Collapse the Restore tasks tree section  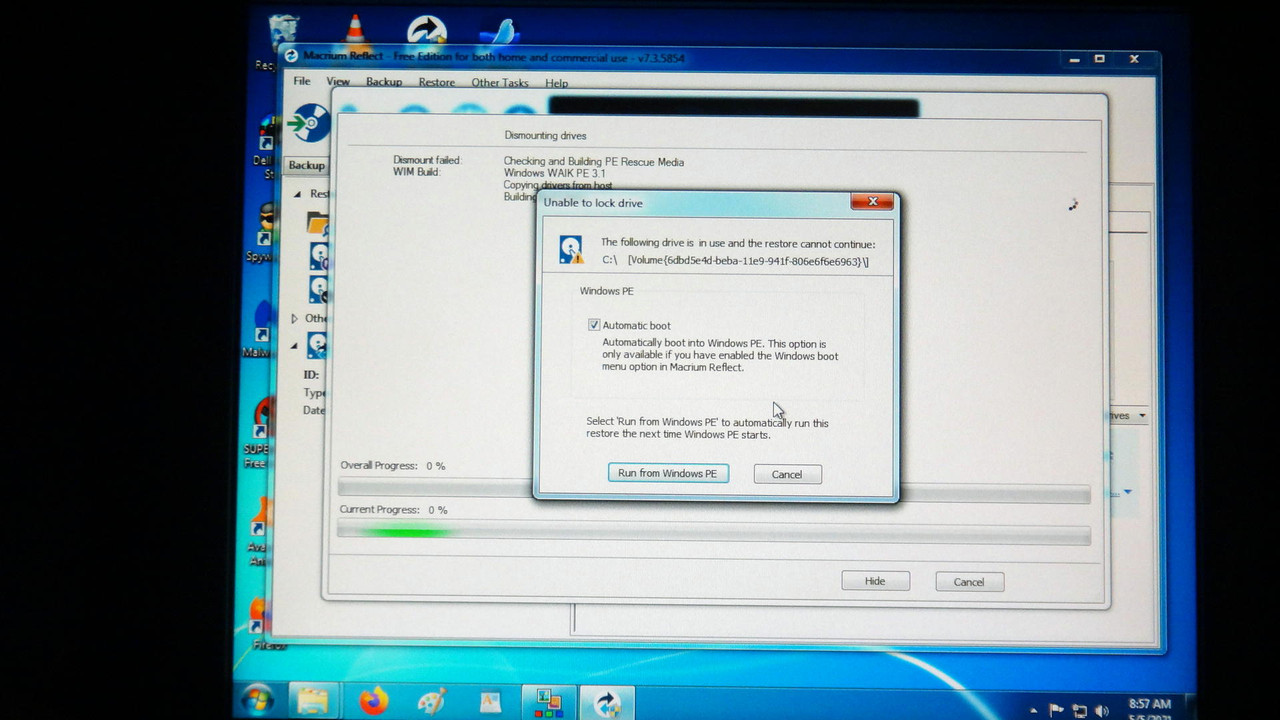[297, 194]
